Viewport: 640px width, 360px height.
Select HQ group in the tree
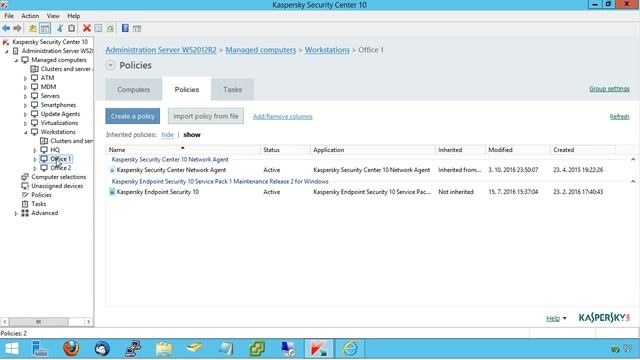55,150
